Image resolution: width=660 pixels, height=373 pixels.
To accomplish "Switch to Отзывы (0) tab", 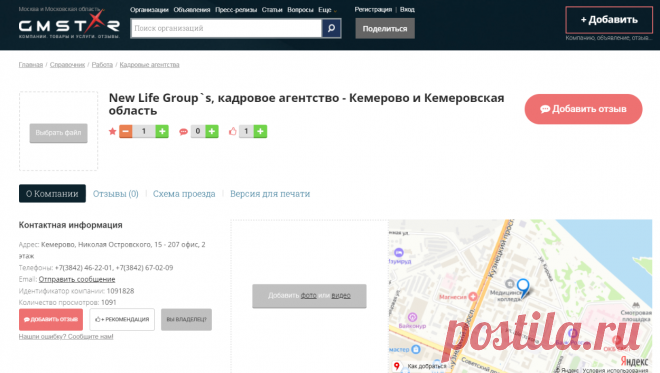I will coord(116,194).
